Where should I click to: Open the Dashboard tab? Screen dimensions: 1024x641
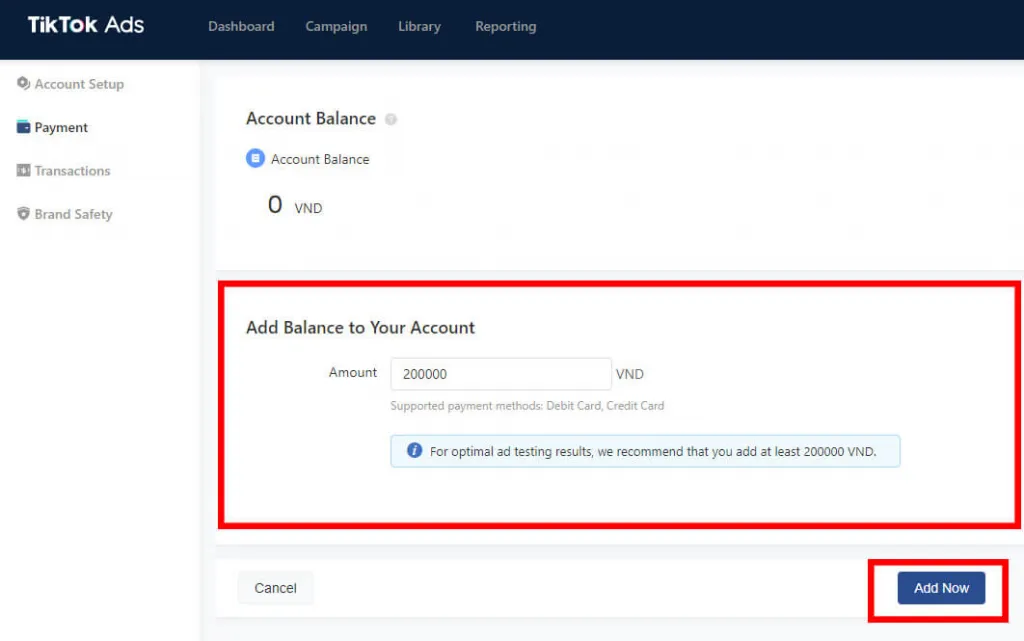coord(241,27)
